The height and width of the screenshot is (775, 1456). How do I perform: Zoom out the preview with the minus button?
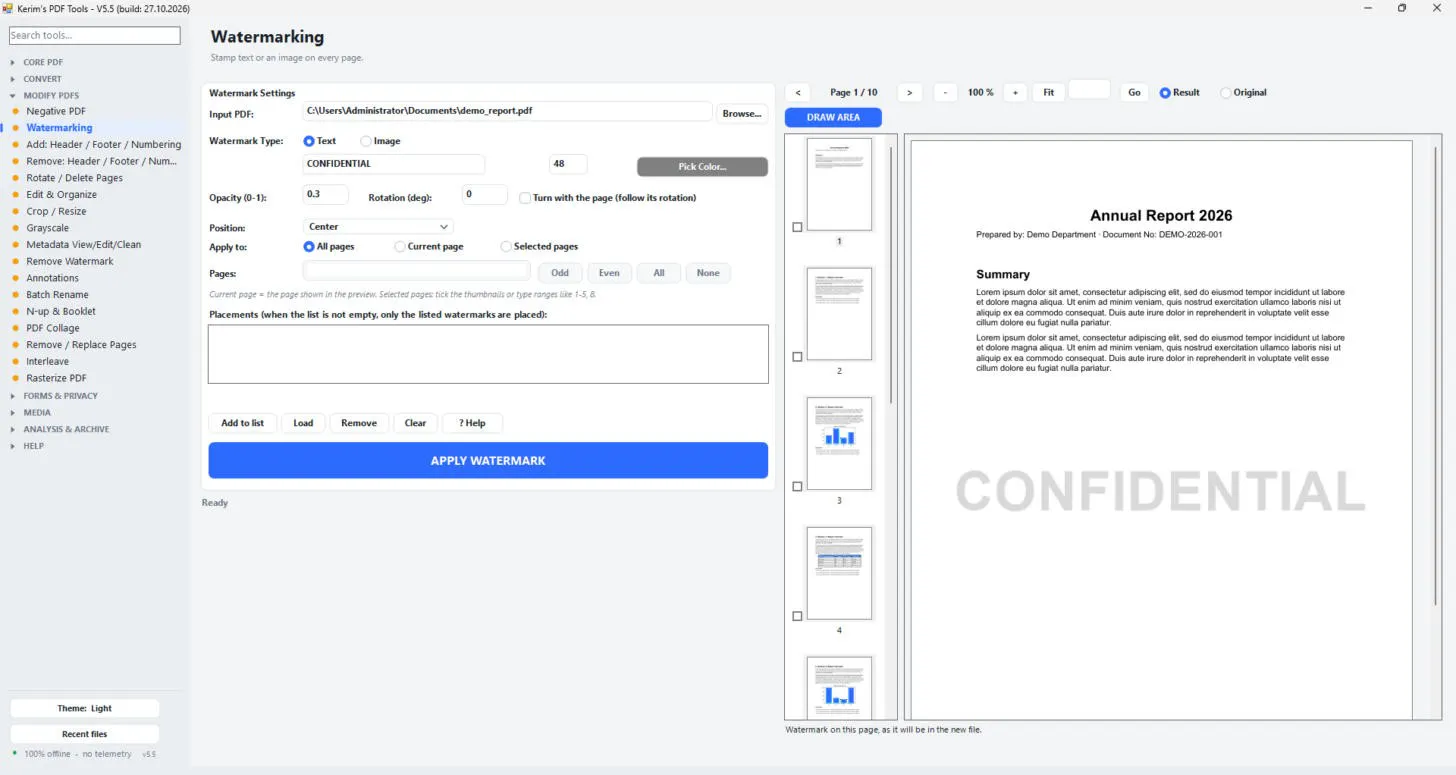point(945,93)
